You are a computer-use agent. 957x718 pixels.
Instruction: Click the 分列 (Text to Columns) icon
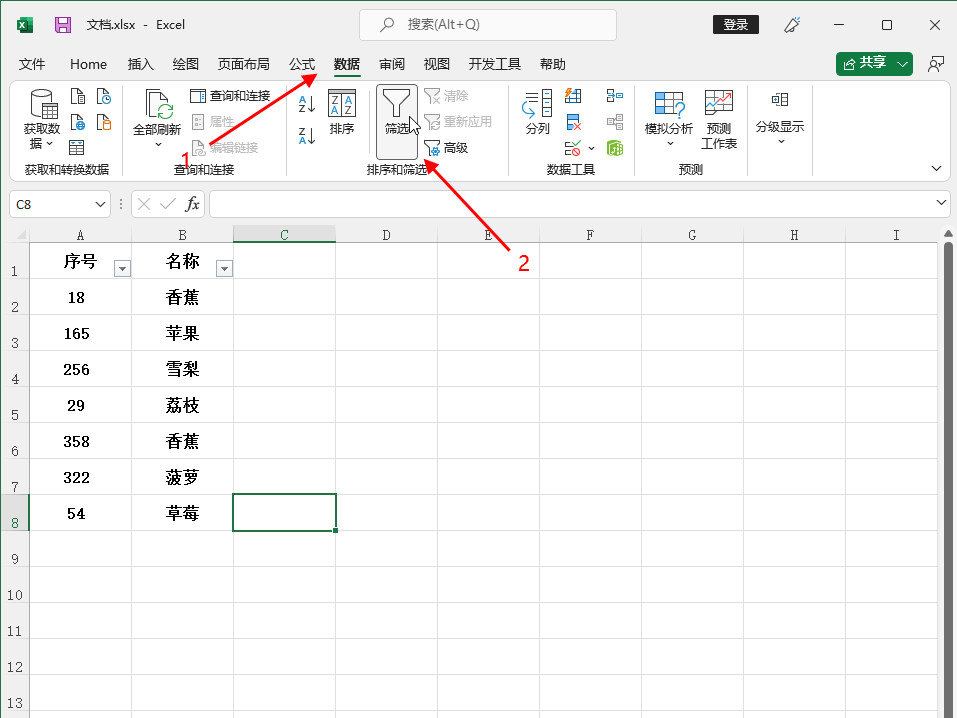pos(538,112)
